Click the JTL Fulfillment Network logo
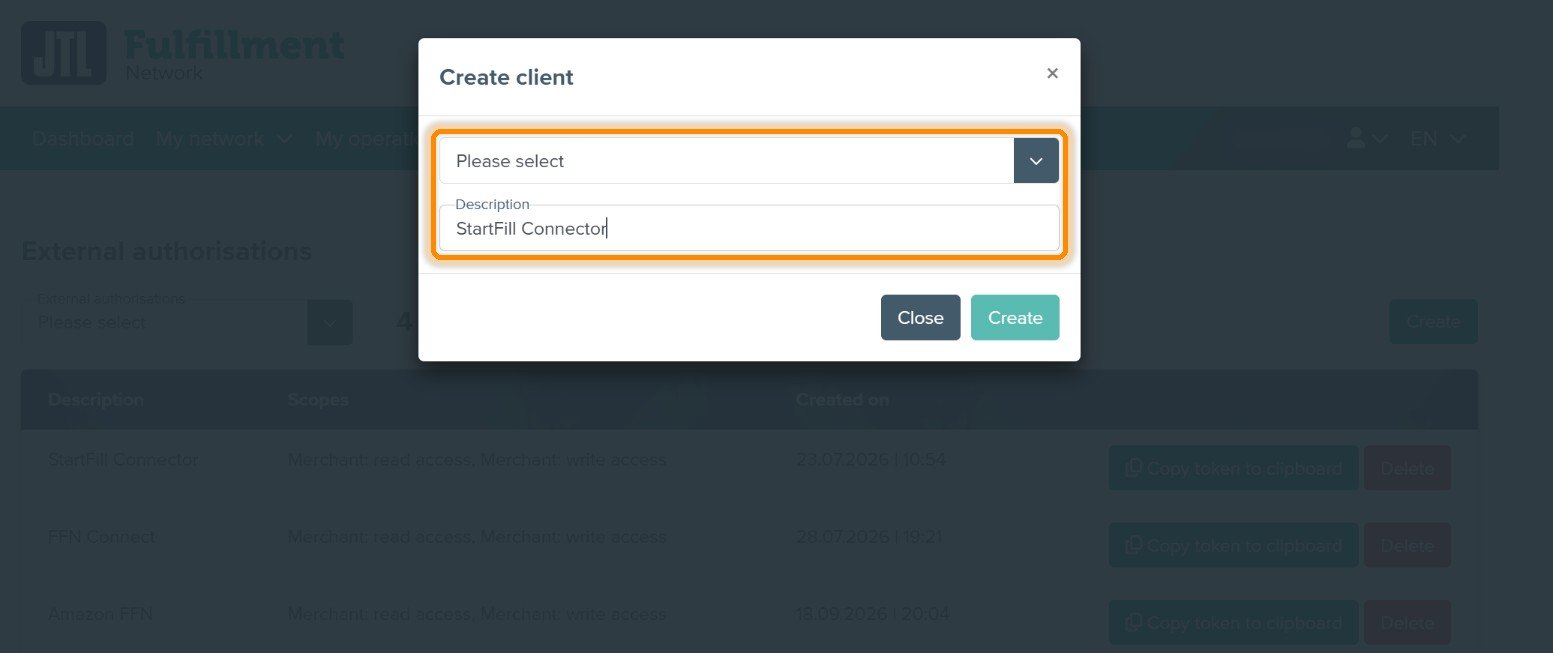Image resolution: width=1553 pixels, height=653 pixels. coord(183,53)
